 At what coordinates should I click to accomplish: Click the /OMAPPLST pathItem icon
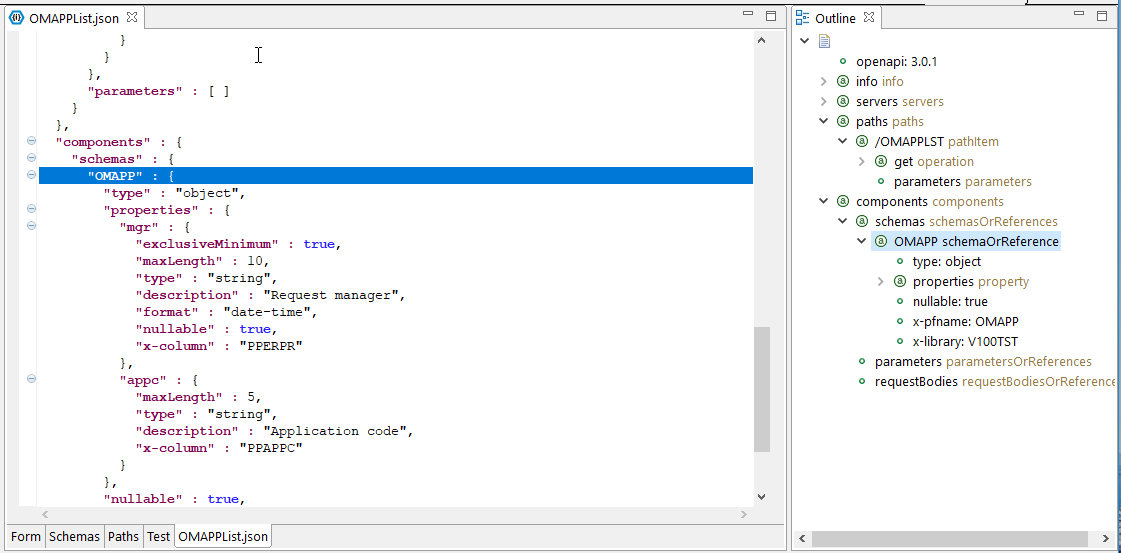point(862,141)
